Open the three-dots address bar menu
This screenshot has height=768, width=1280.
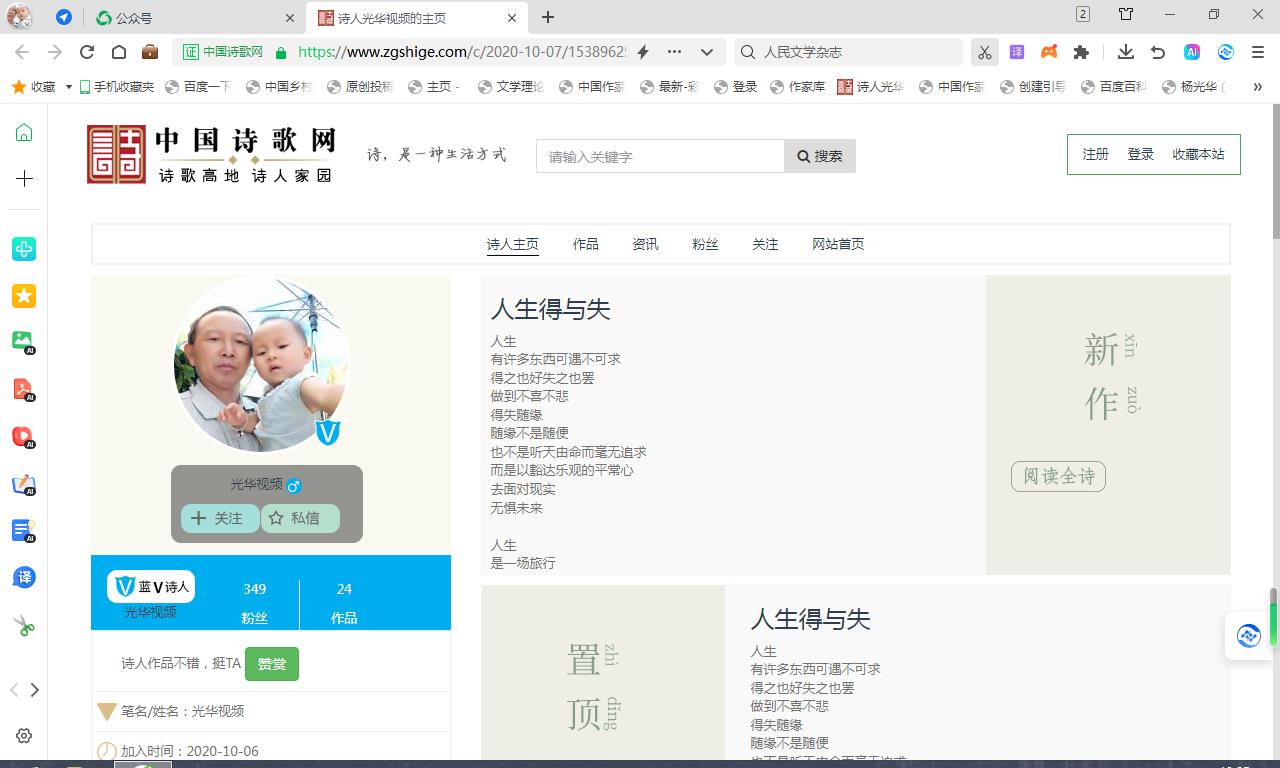click(x=674, y=52)
